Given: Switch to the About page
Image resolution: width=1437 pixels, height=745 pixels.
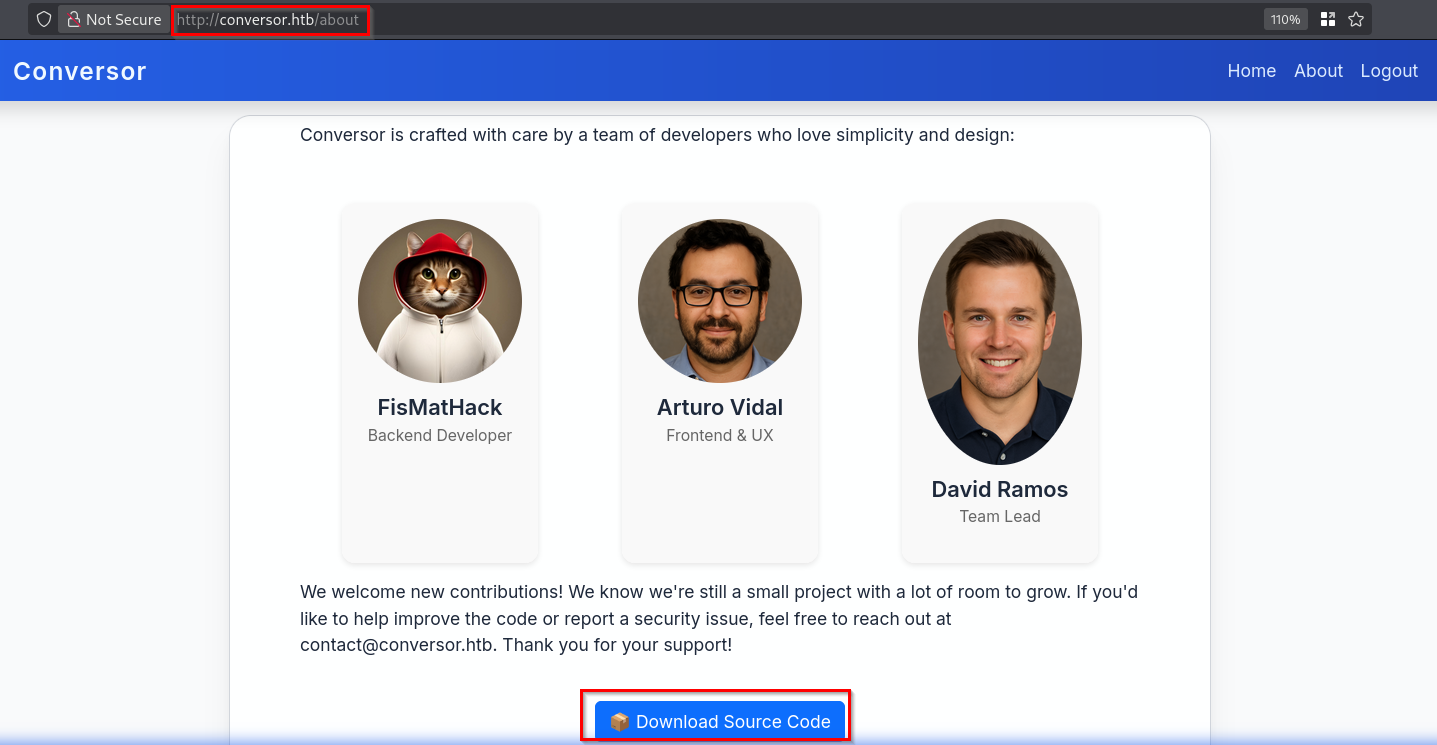Looking at the screenshot, I should (x=1318, y=70).
